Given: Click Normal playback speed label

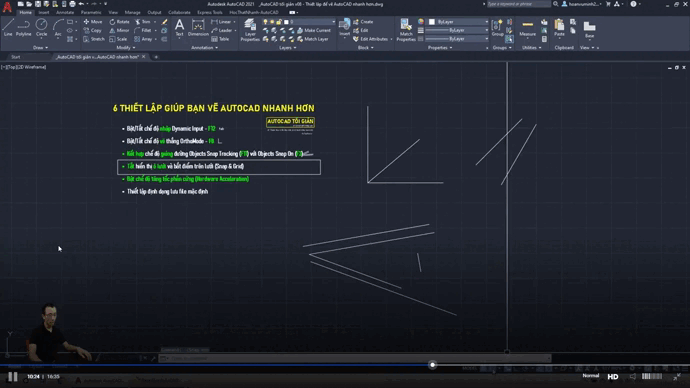Looking at the screenshot, I should [591, 376].
